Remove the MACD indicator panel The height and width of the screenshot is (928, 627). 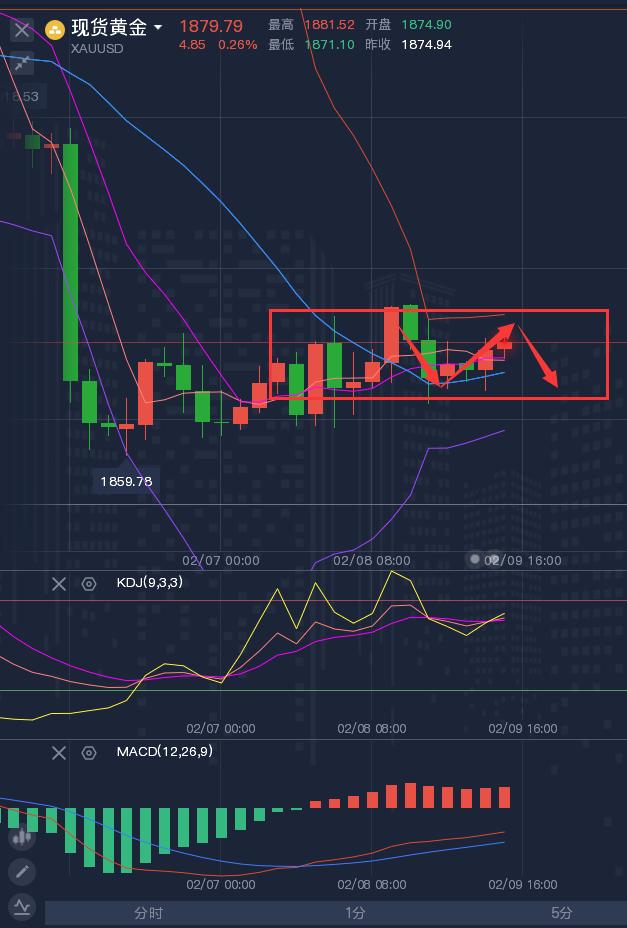pyautogui.click(x=59, y=753)
